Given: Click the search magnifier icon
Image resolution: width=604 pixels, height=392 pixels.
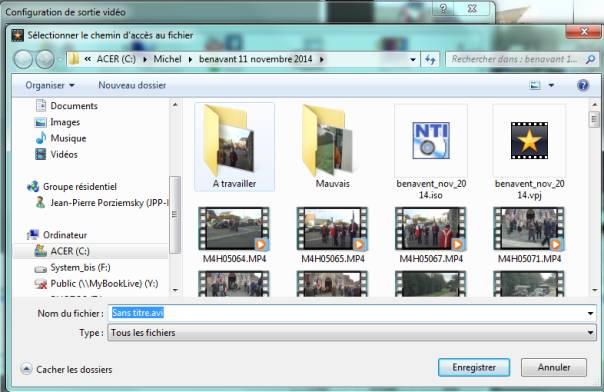Looking at the screenshot, I should point(590,59).
